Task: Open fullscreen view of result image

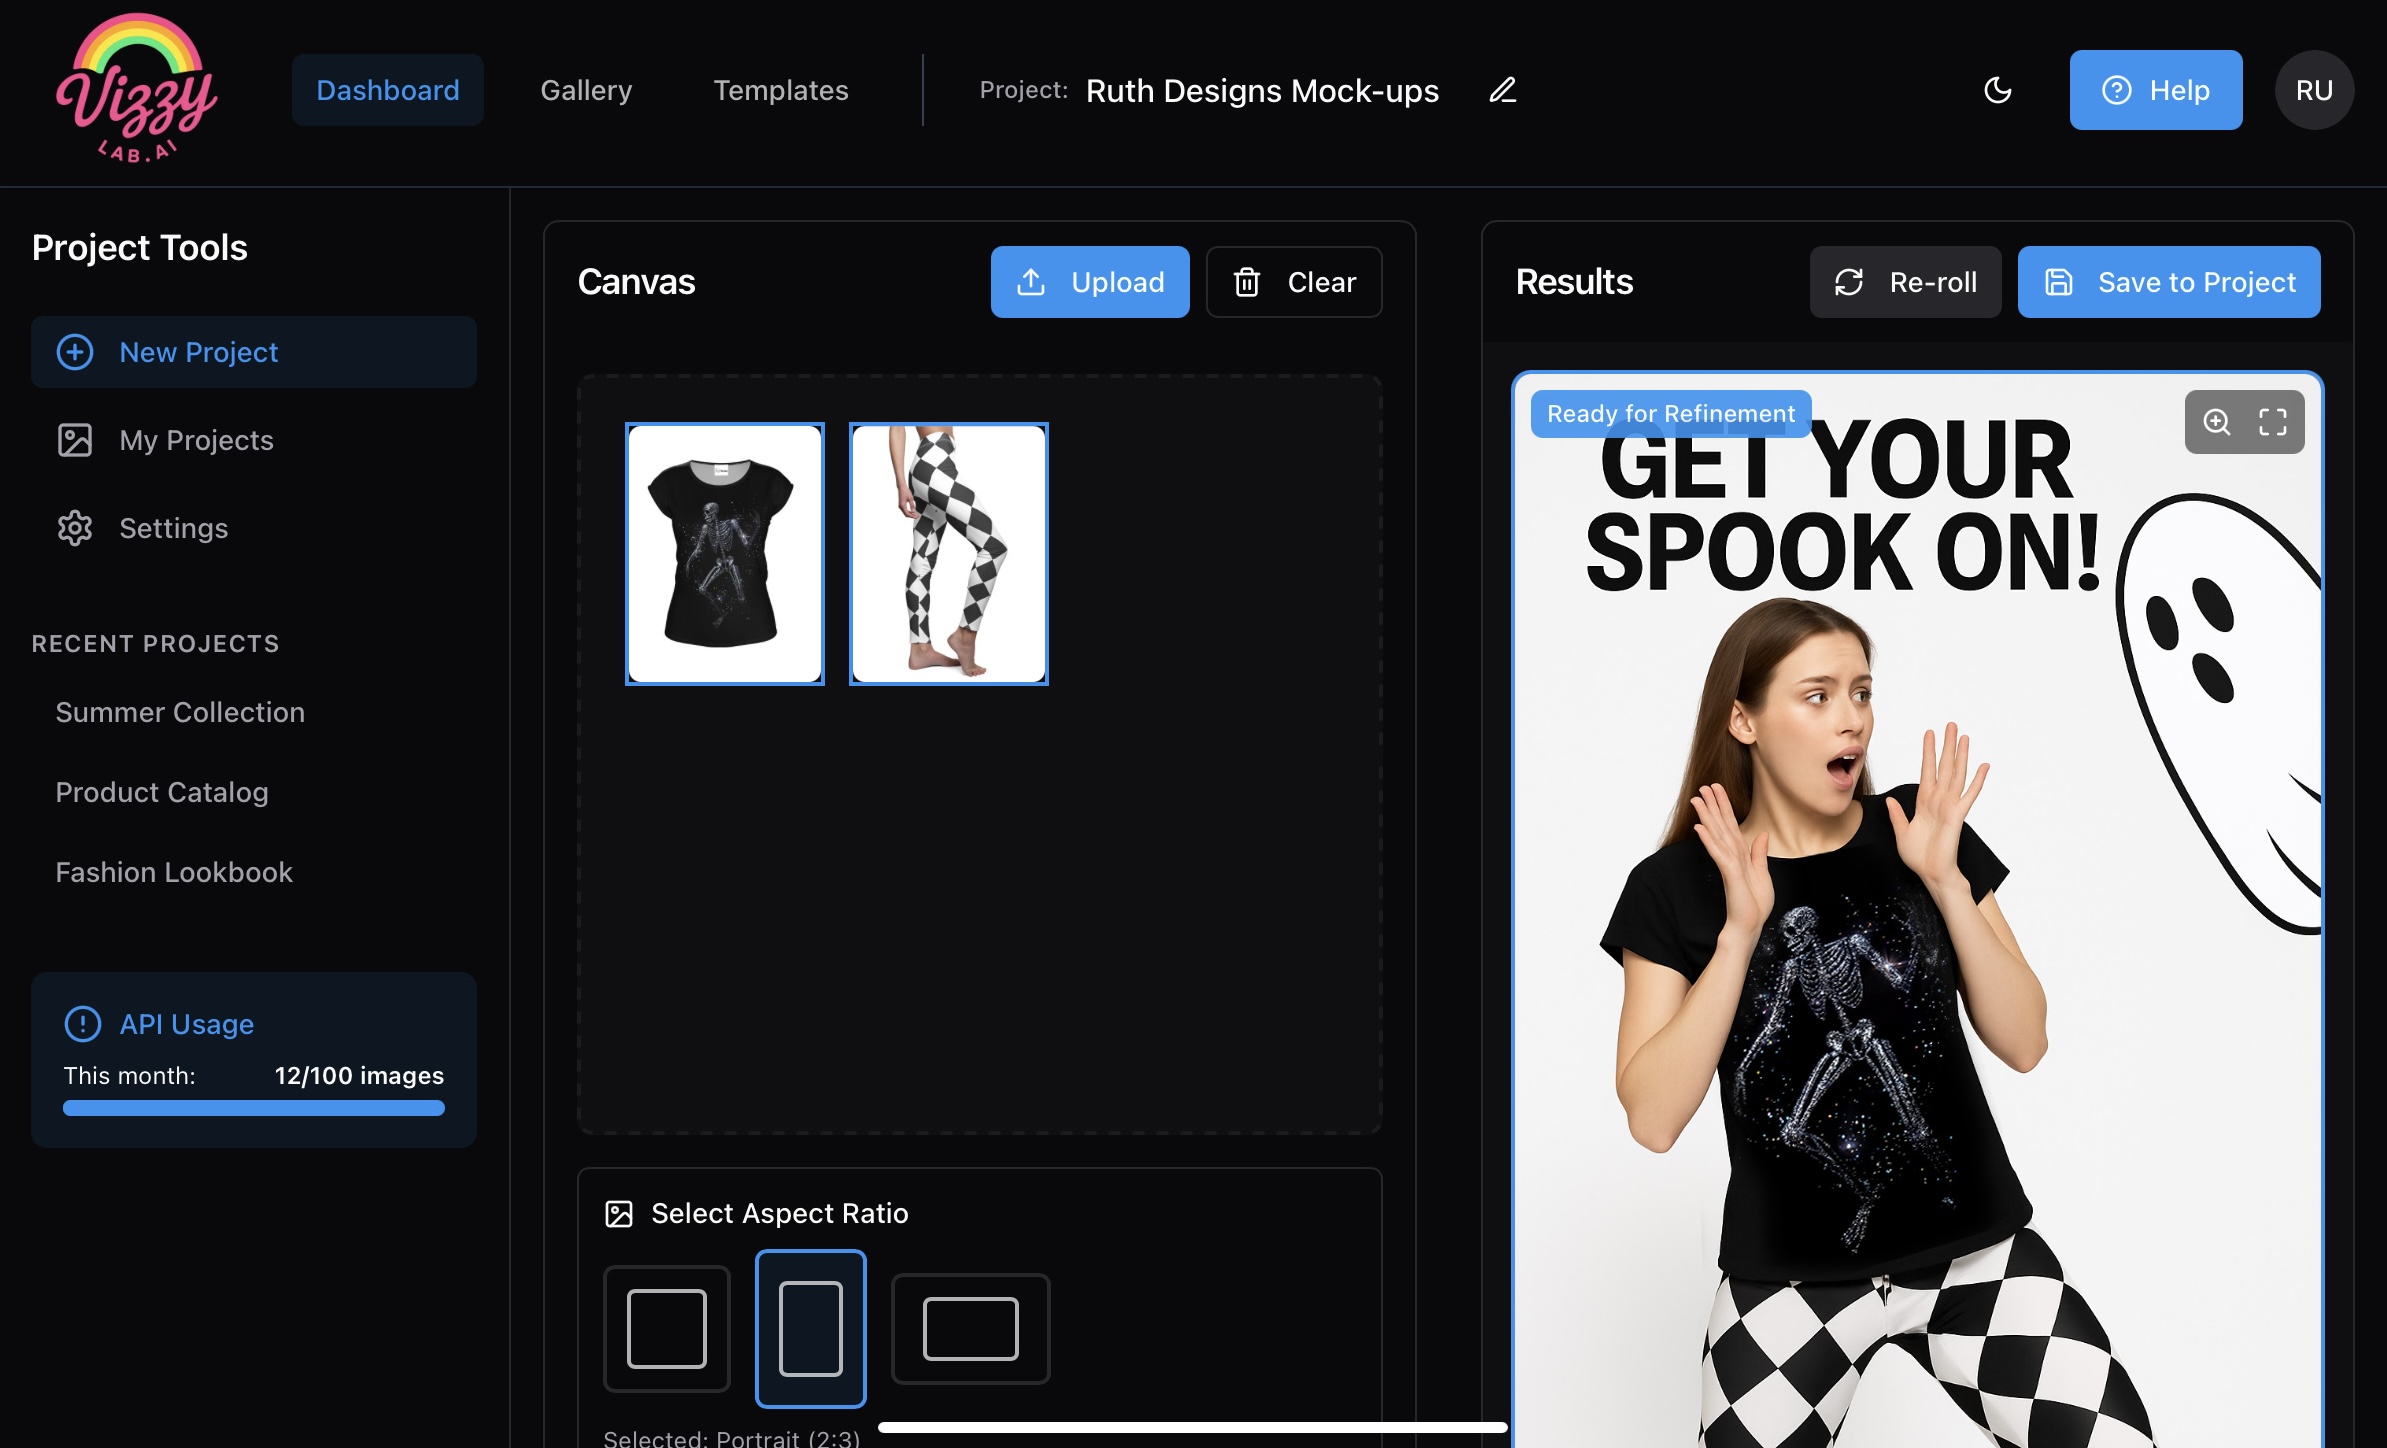Action: coord(2272,422)
